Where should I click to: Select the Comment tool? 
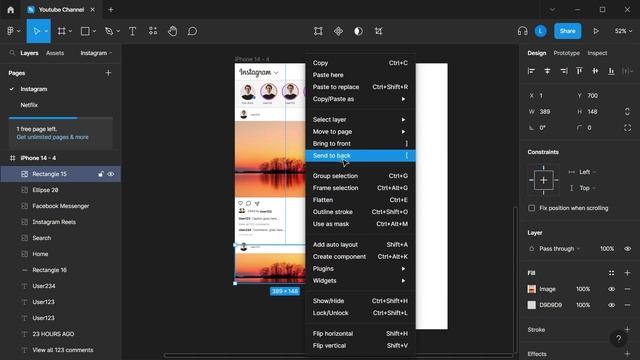click(192, 31)
